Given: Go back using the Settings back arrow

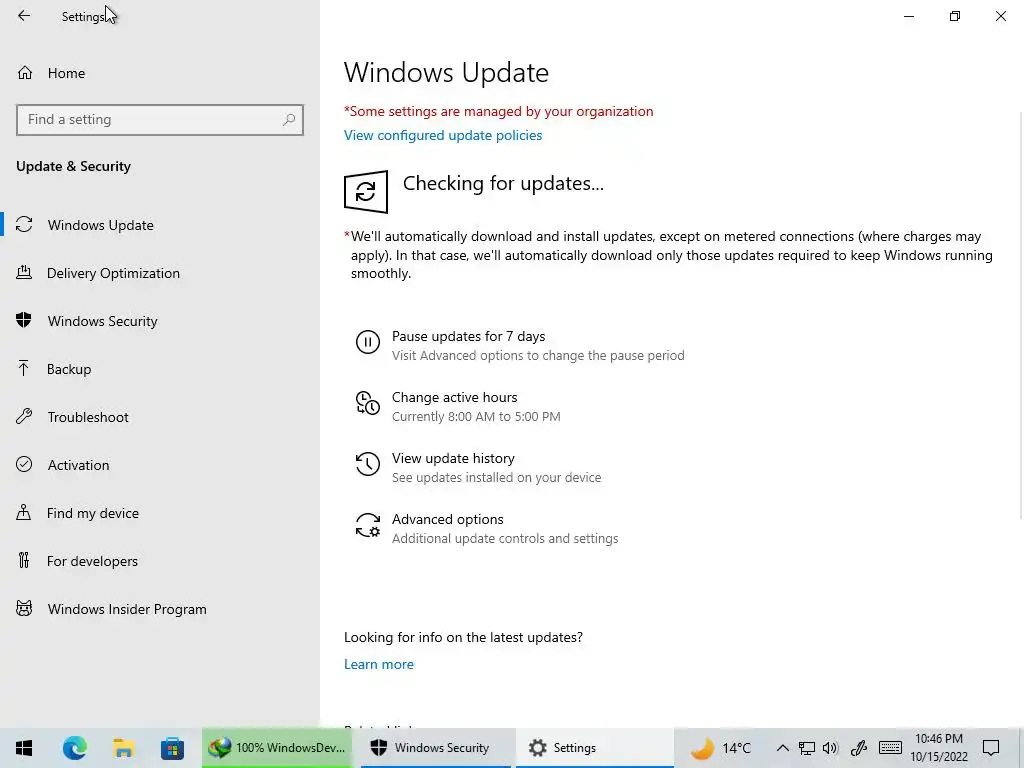Looking at the screenshot, I should 24,16.
